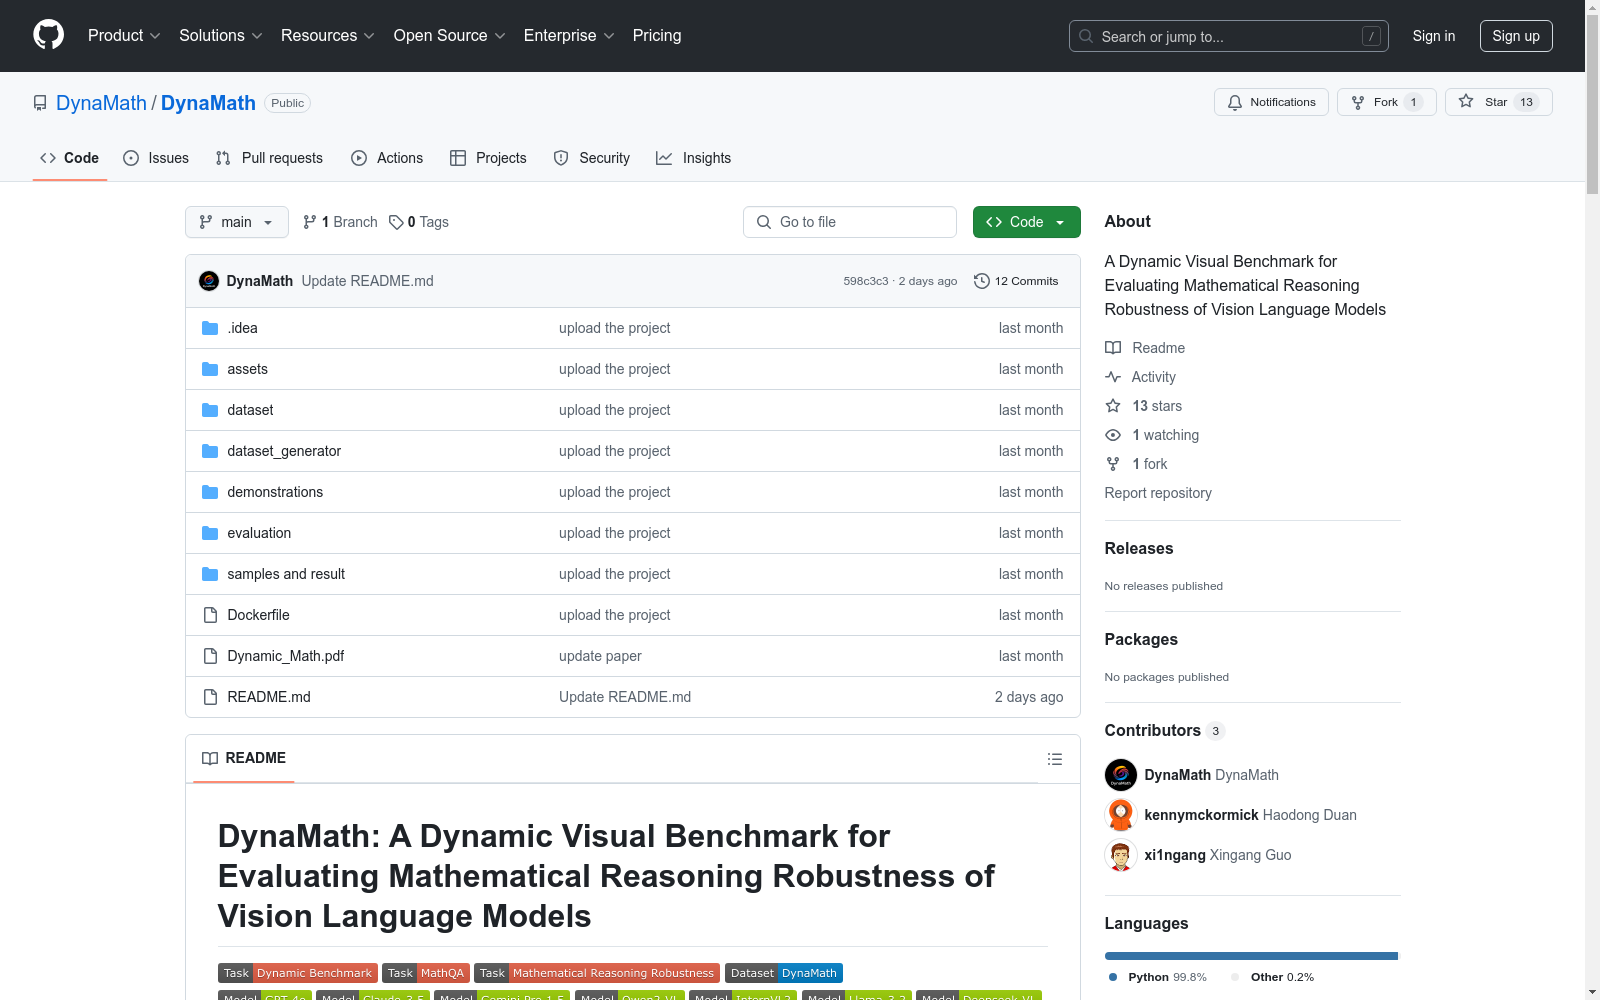Click the Sign up button
Viewport: 1600px width, 1000px height.
pyautogui.click(x=1515, y=36)
